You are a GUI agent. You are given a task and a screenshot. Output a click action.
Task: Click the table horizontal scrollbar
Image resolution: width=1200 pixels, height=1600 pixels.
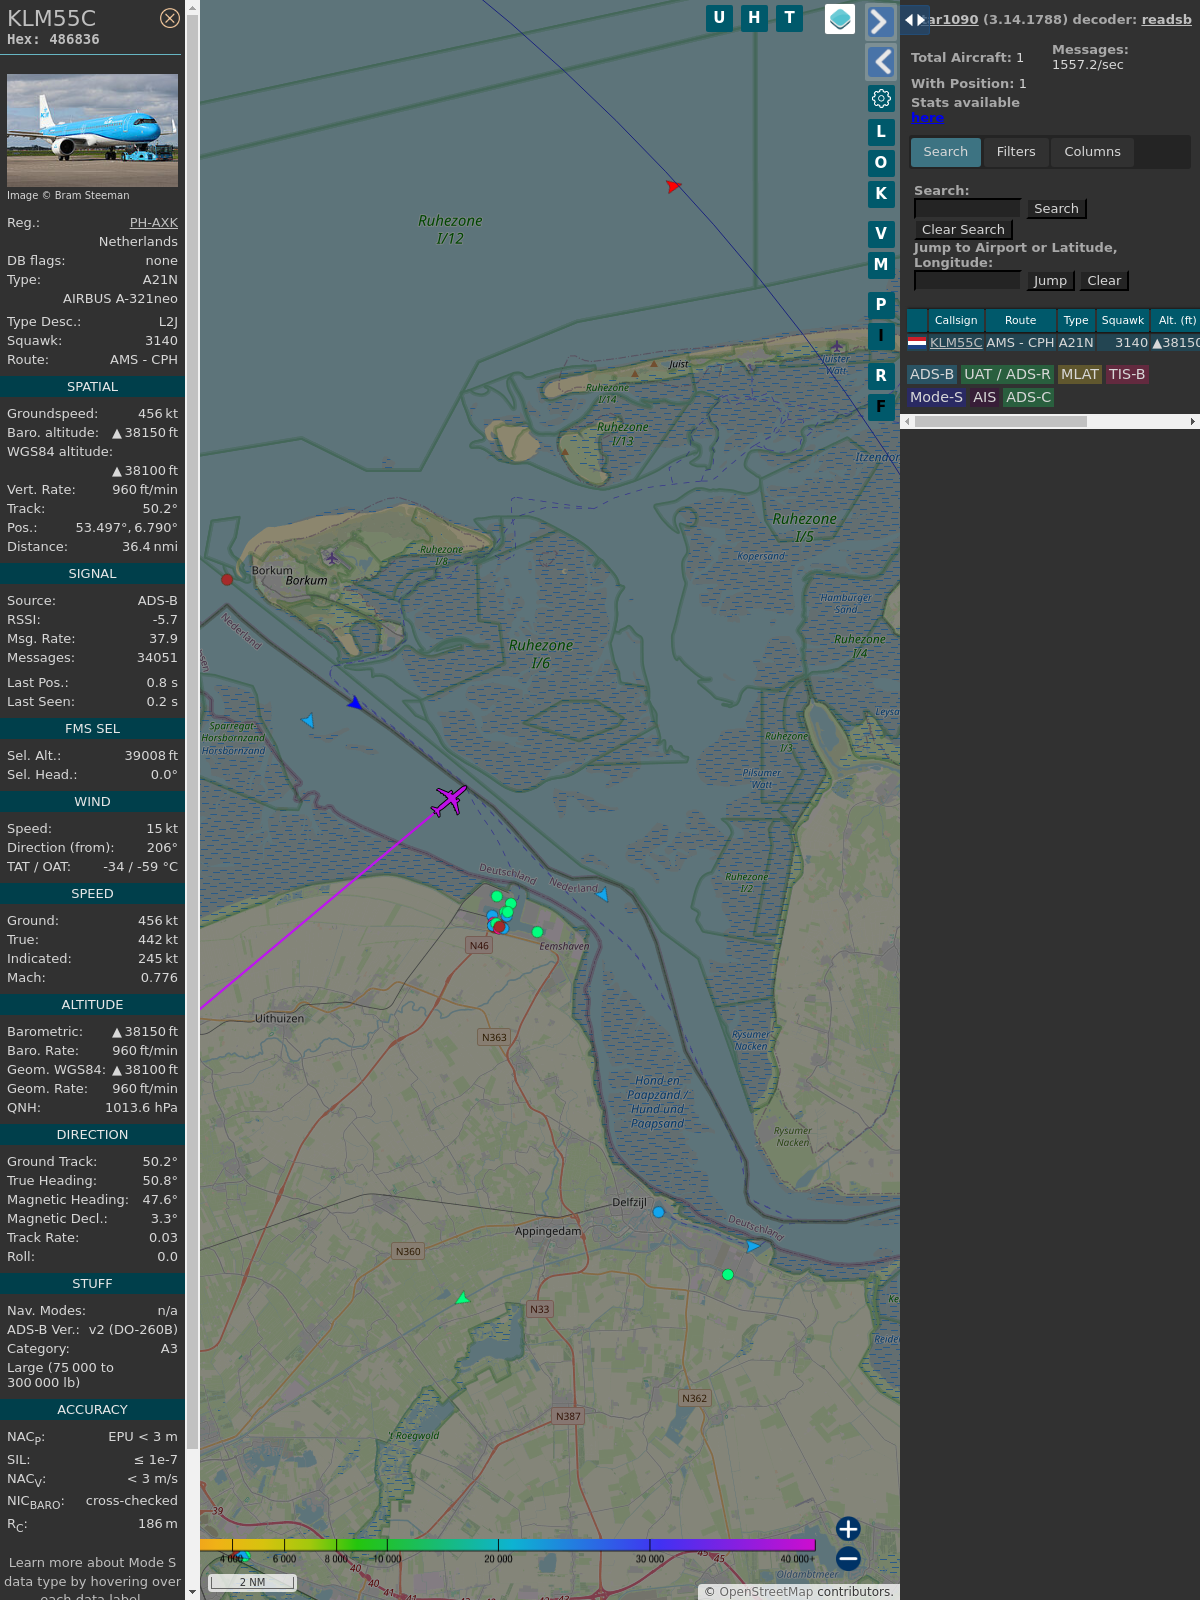[1000, 421]
